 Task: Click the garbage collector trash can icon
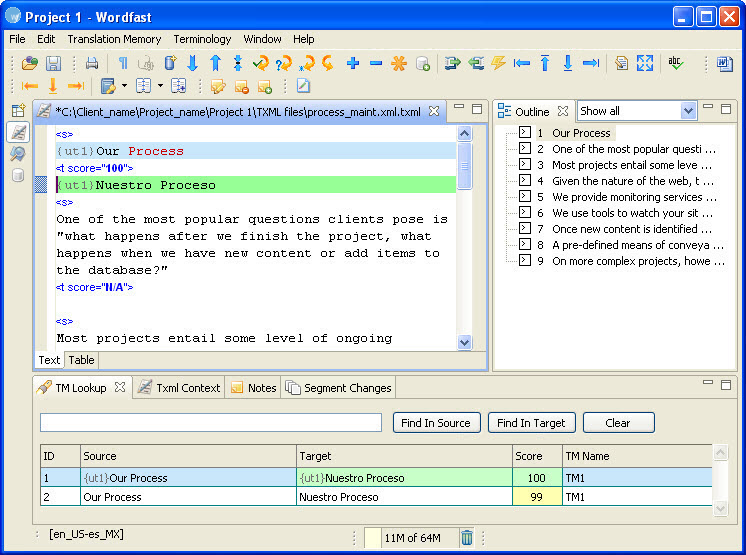(x=467, y=537)
